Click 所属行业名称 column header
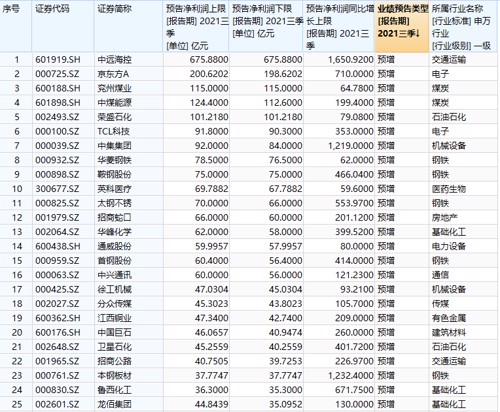The height and width of the screenshot is (412, 500). click(464, 26)
